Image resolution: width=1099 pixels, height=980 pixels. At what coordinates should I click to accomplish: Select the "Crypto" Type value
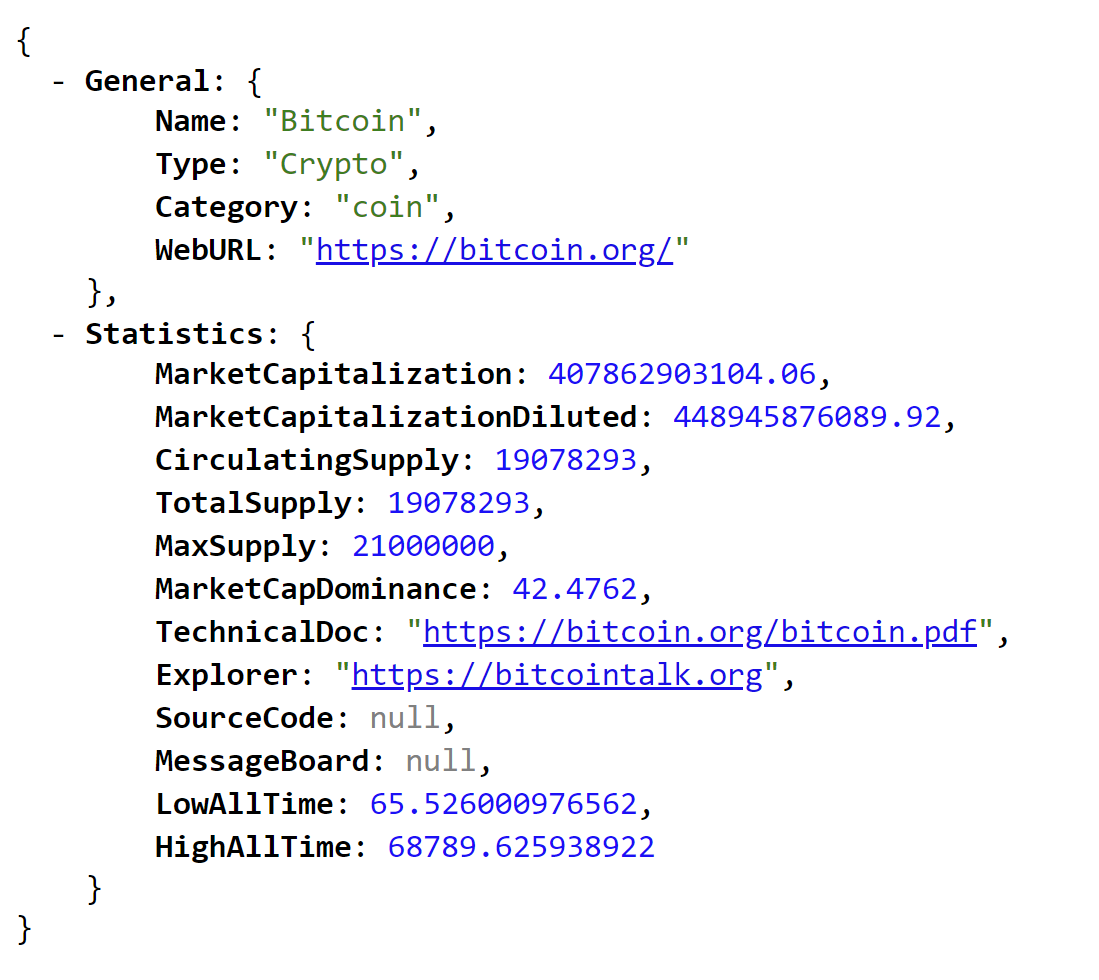pos(334,164)
